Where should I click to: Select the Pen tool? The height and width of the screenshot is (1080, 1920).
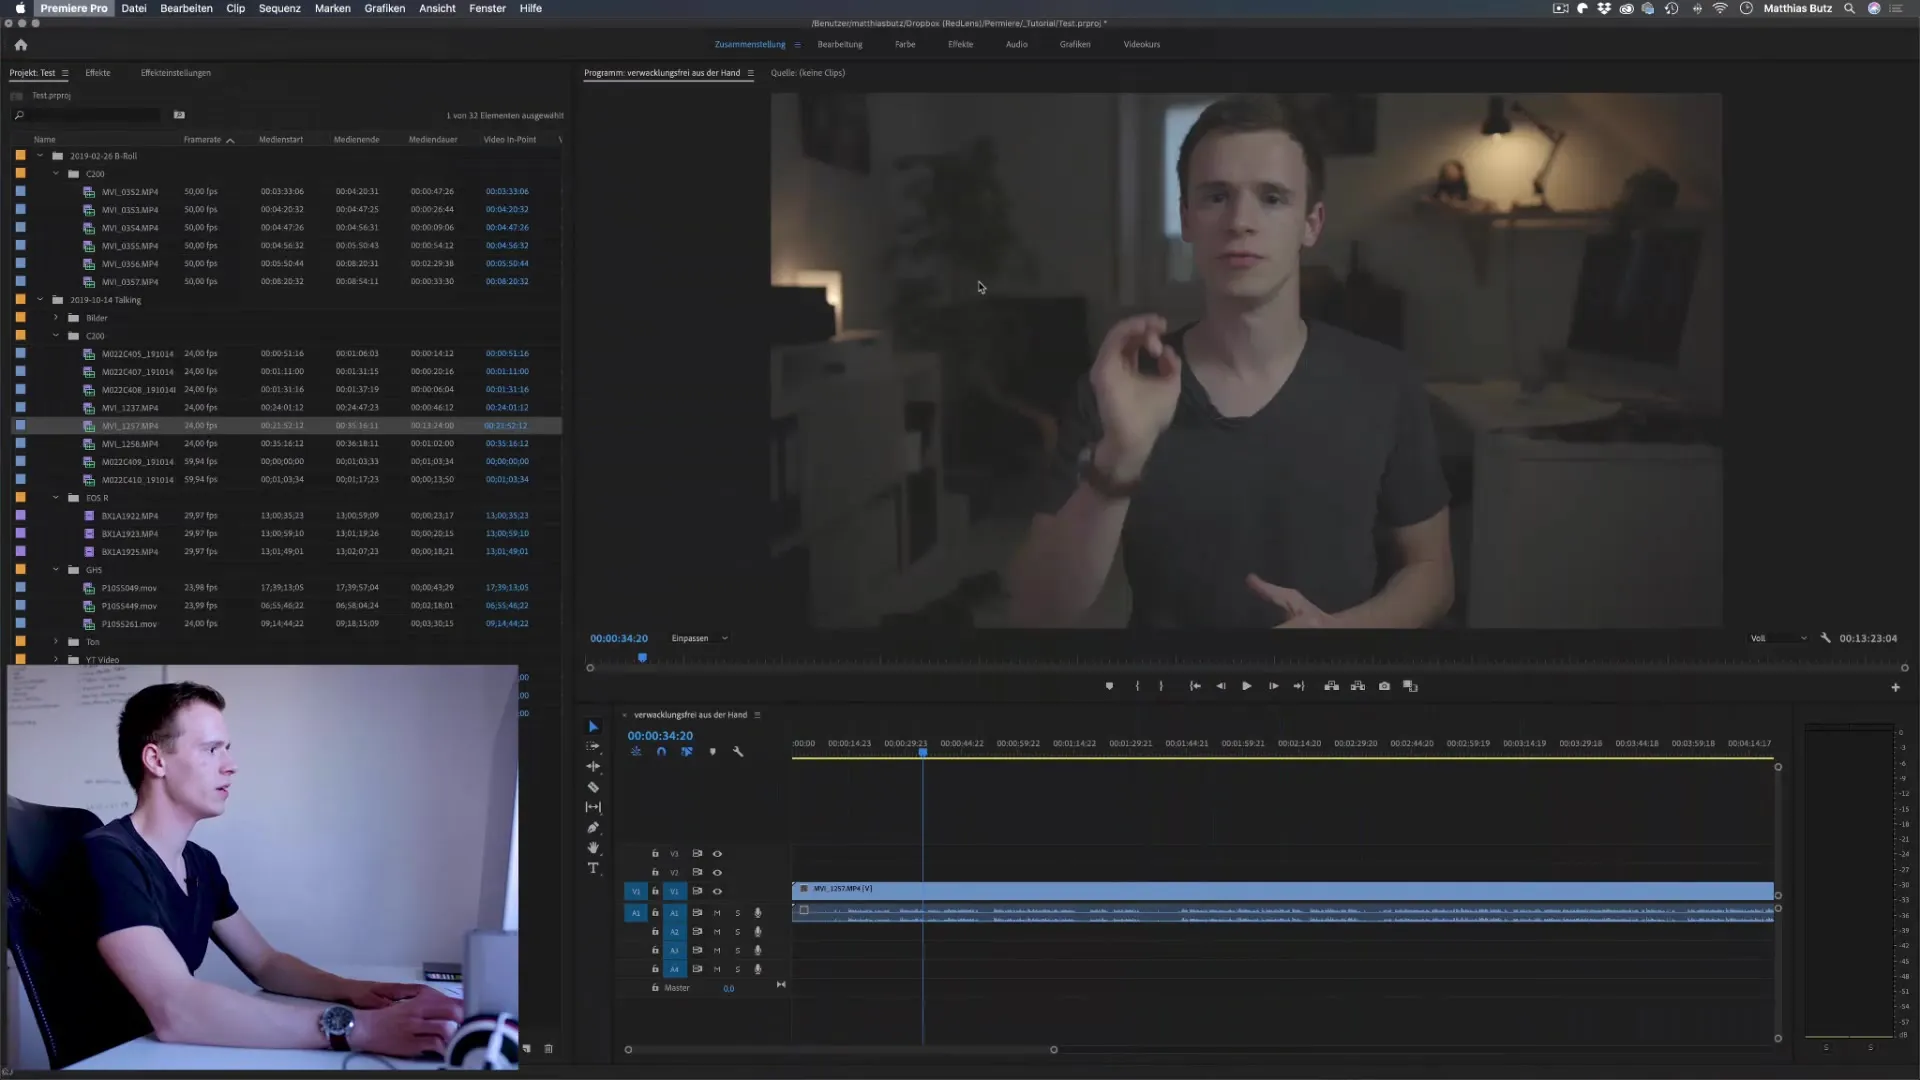[x=593, y=828]
